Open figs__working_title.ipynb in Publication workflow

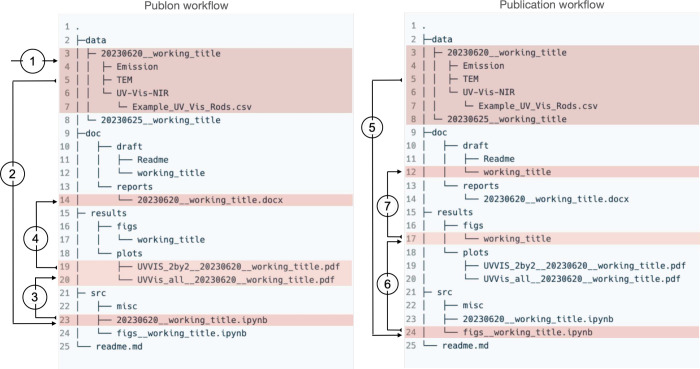coord(528,332)
